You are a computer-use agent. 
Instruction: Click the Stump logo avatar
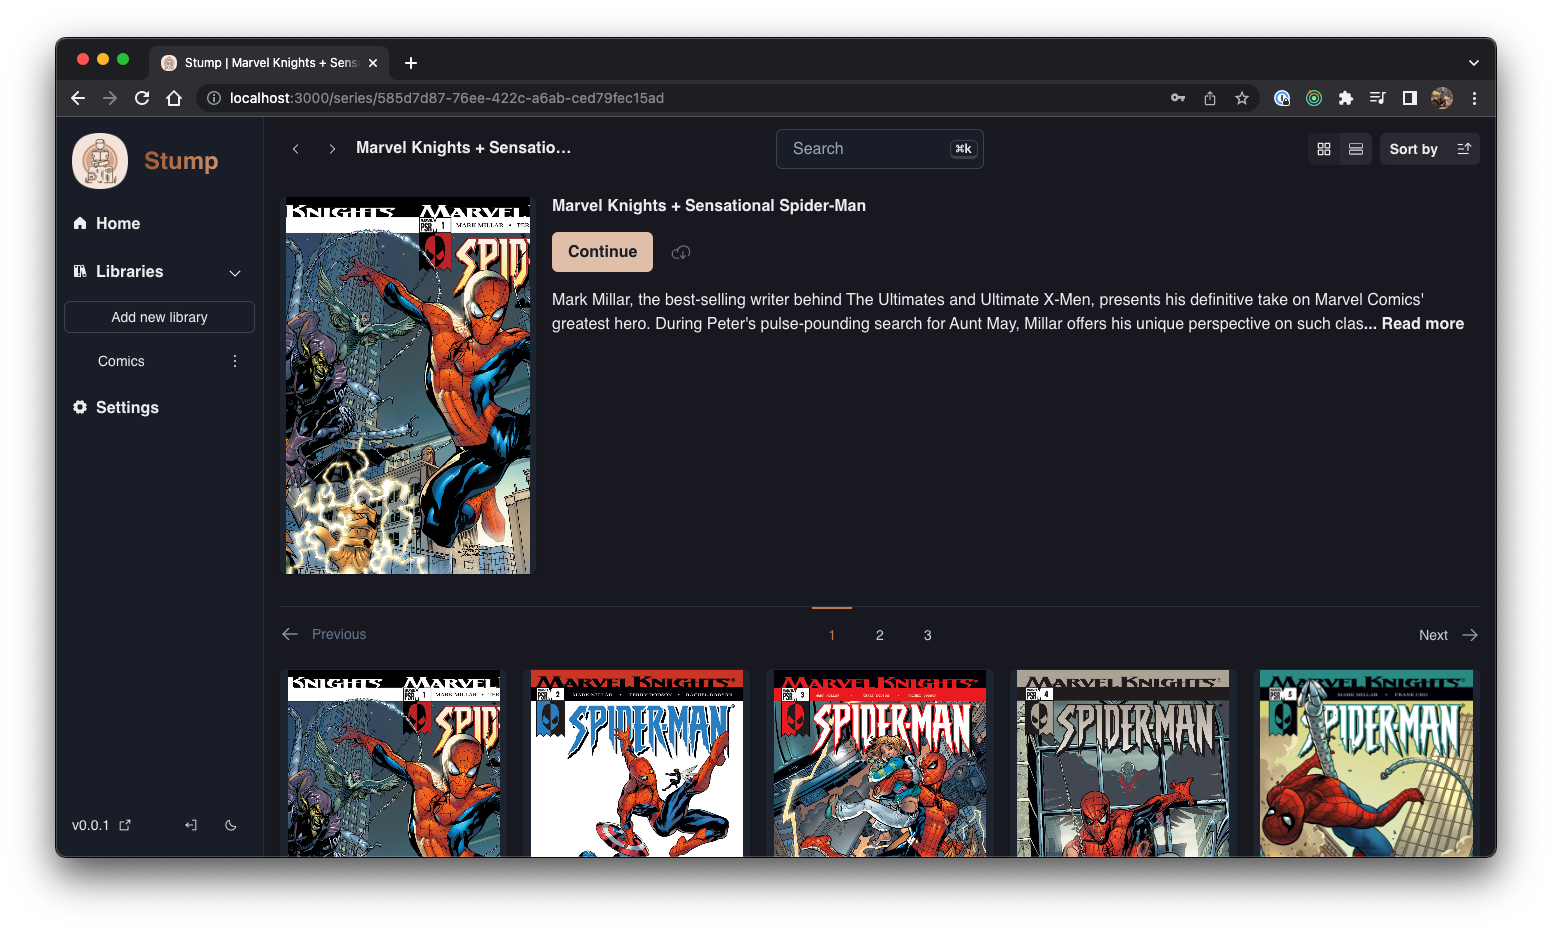[100, 161]
